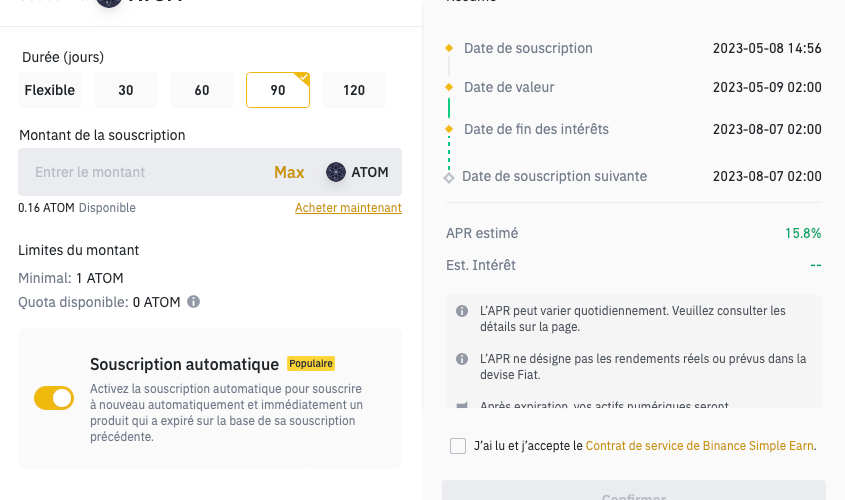Image resolution: width=845 pixels, height=500 pixels.
Task: Click the info icon beside Quota disponible
Action: (x=194, y=301)
